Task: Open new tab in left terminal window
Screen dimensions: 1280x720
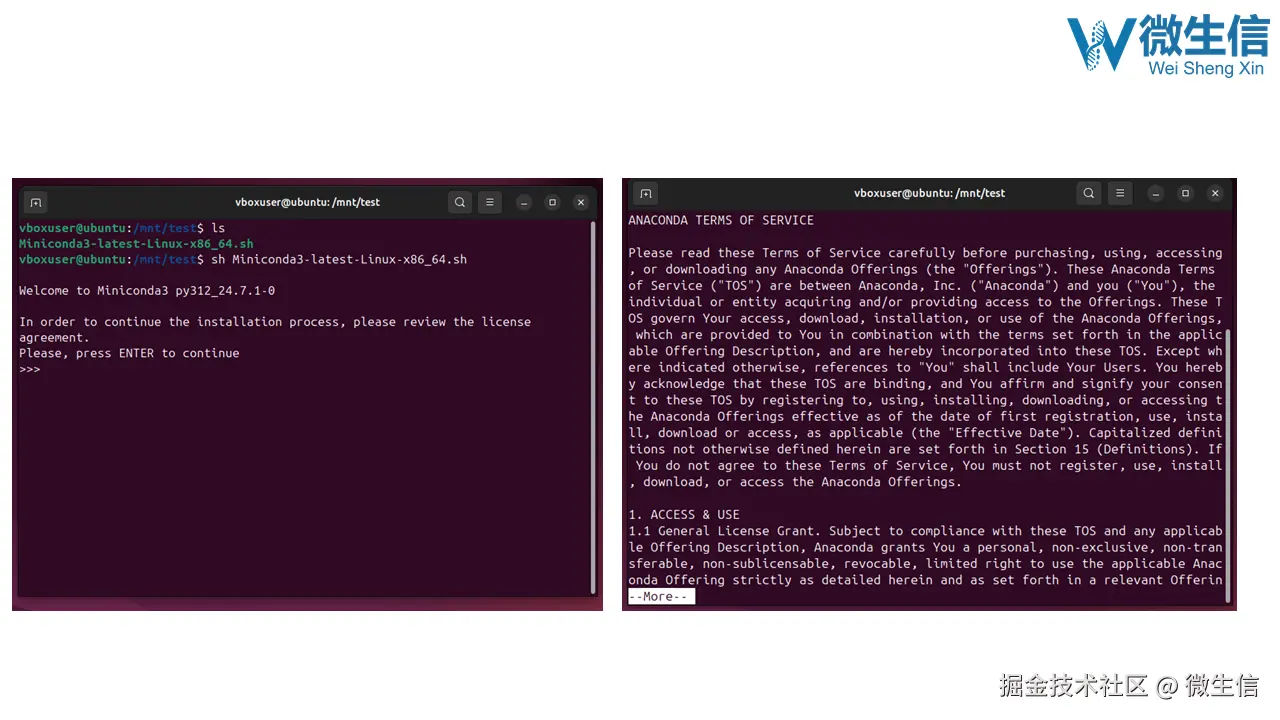Action: pyautogui.click(x=36, y=202)
